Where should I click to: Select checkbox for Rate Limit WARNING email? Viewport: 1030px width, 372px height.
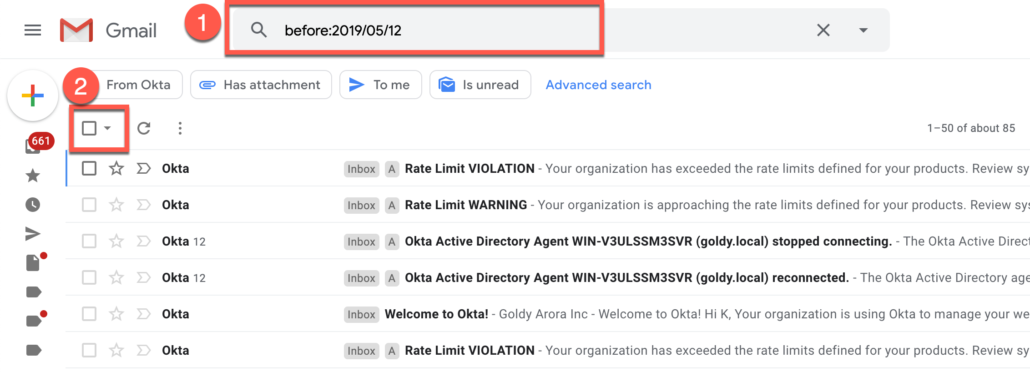89,205
